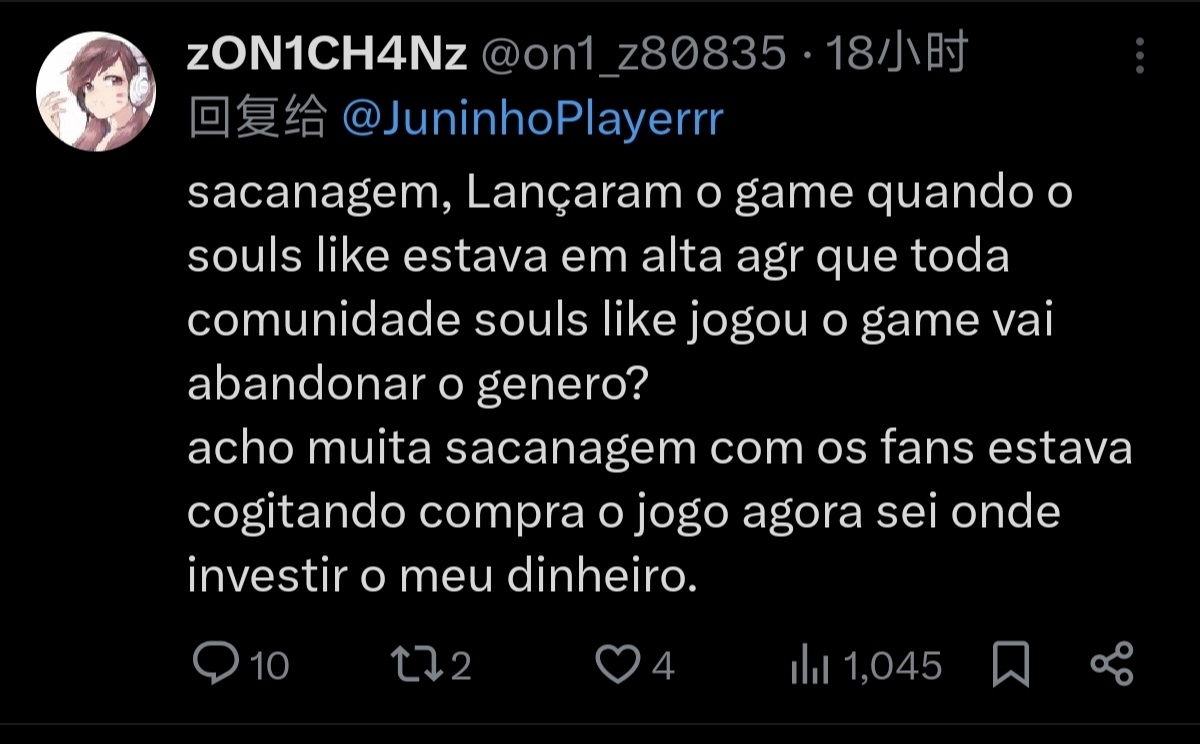This screenshot has width=1200, height=744.
Task: Retweet this post using the repost icon
Action: (419, 664)
